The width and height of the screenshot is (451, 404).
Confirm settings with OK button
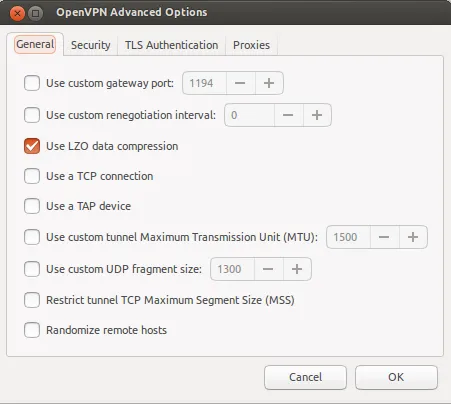coord(396,377)
